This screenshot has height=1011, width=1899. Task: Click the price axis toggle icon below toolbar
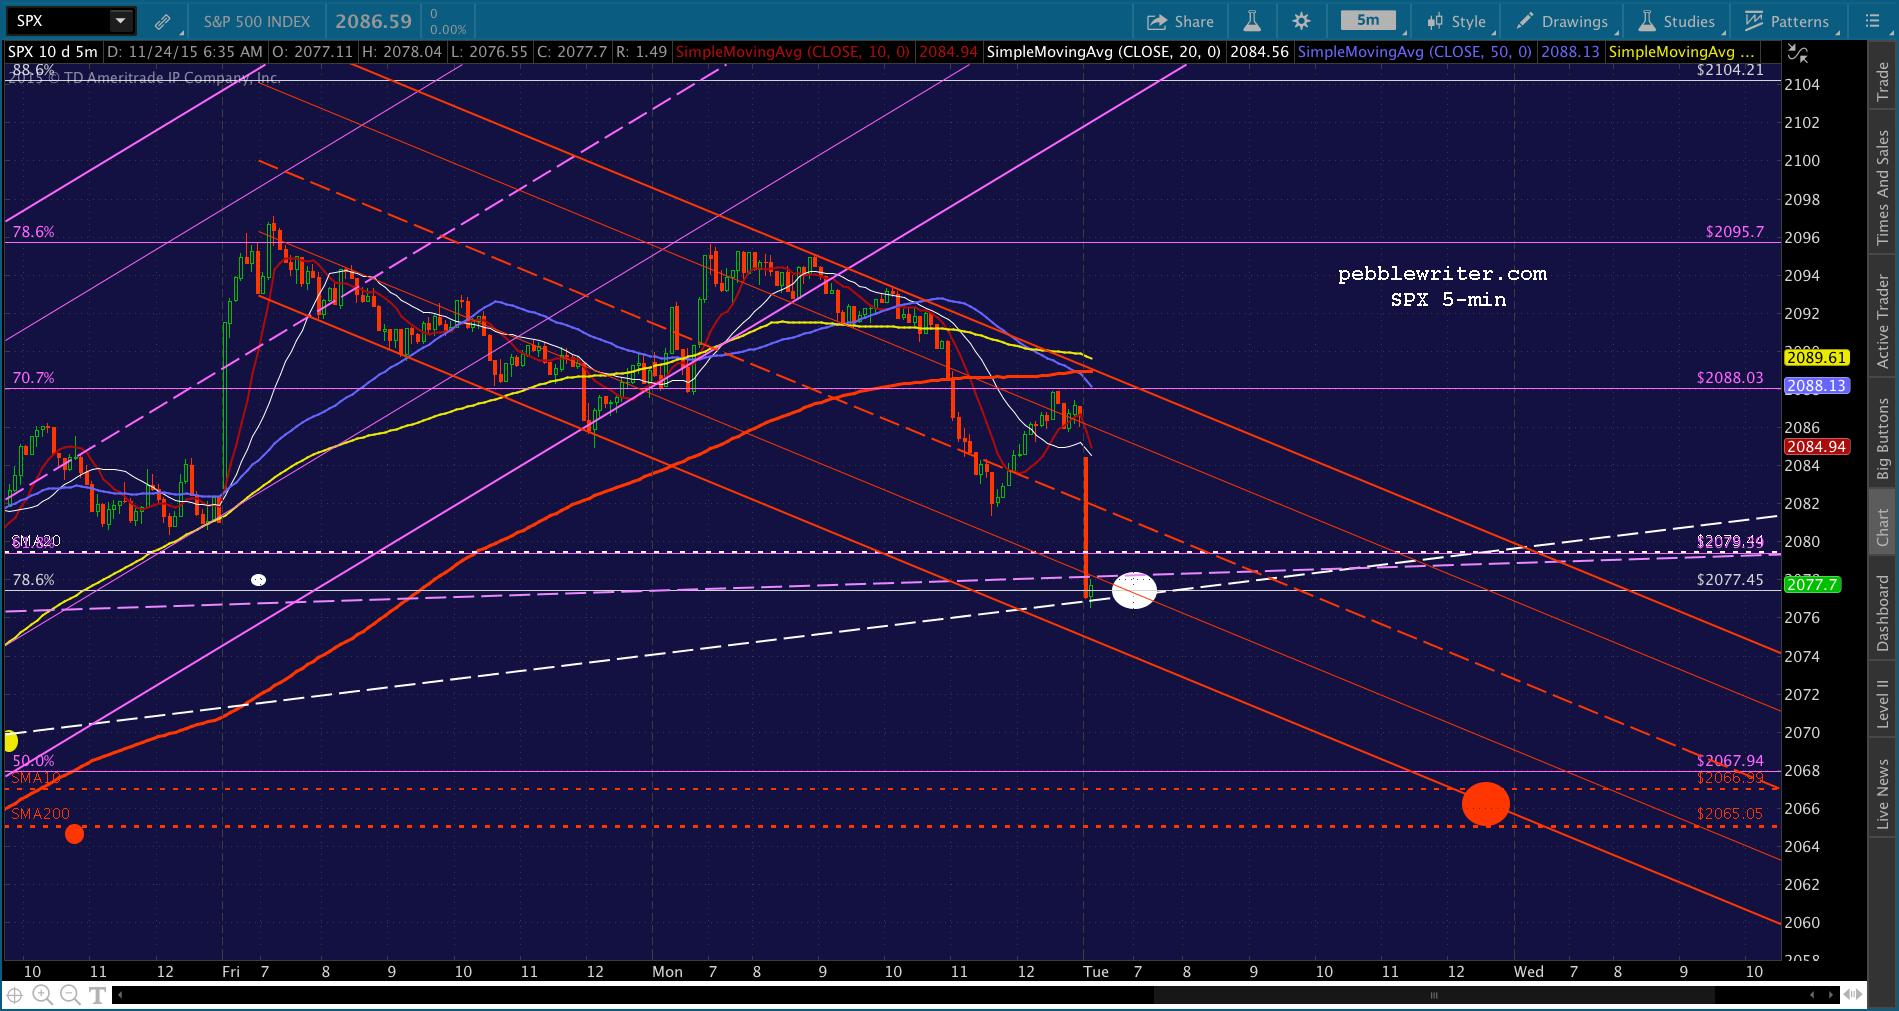(x=1797, y=53)
